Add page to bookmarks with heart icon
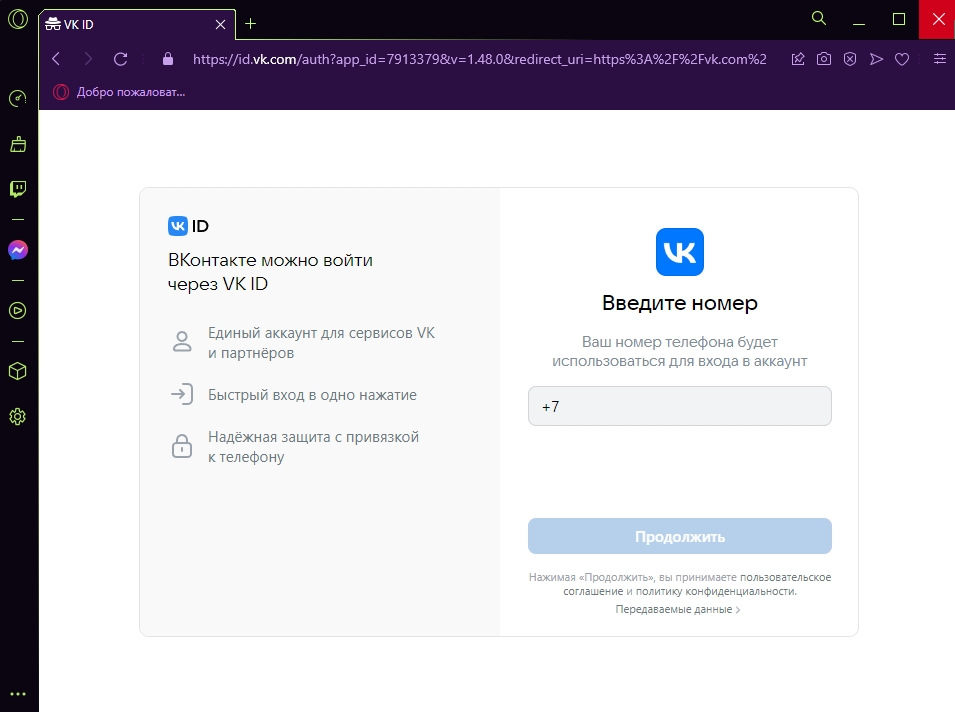The height and width of the screenshot is (712, 955). tap(902, 59)
